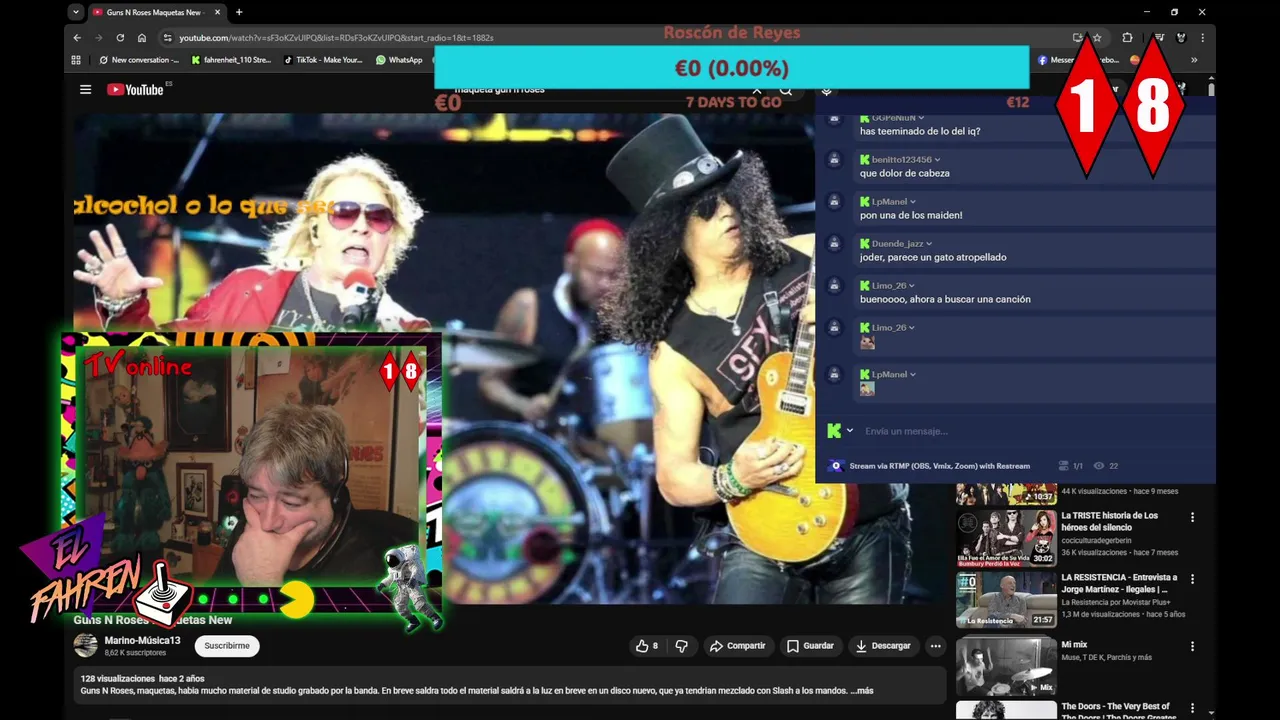Dislike the video with thumbs down
Viewport: 1280px width, 720px height.
681,646
